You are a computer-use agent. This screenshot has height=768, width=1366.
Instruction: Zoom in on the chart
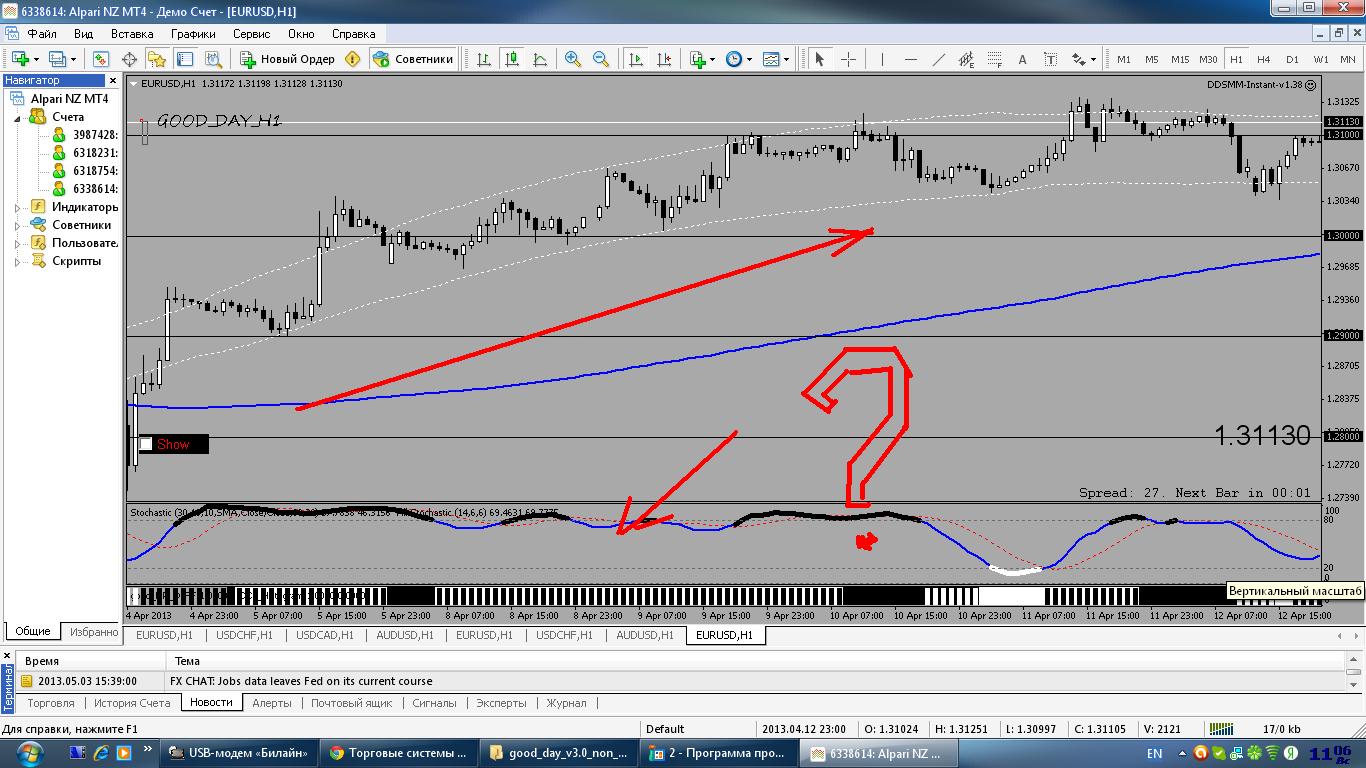(x=572, y=59)
